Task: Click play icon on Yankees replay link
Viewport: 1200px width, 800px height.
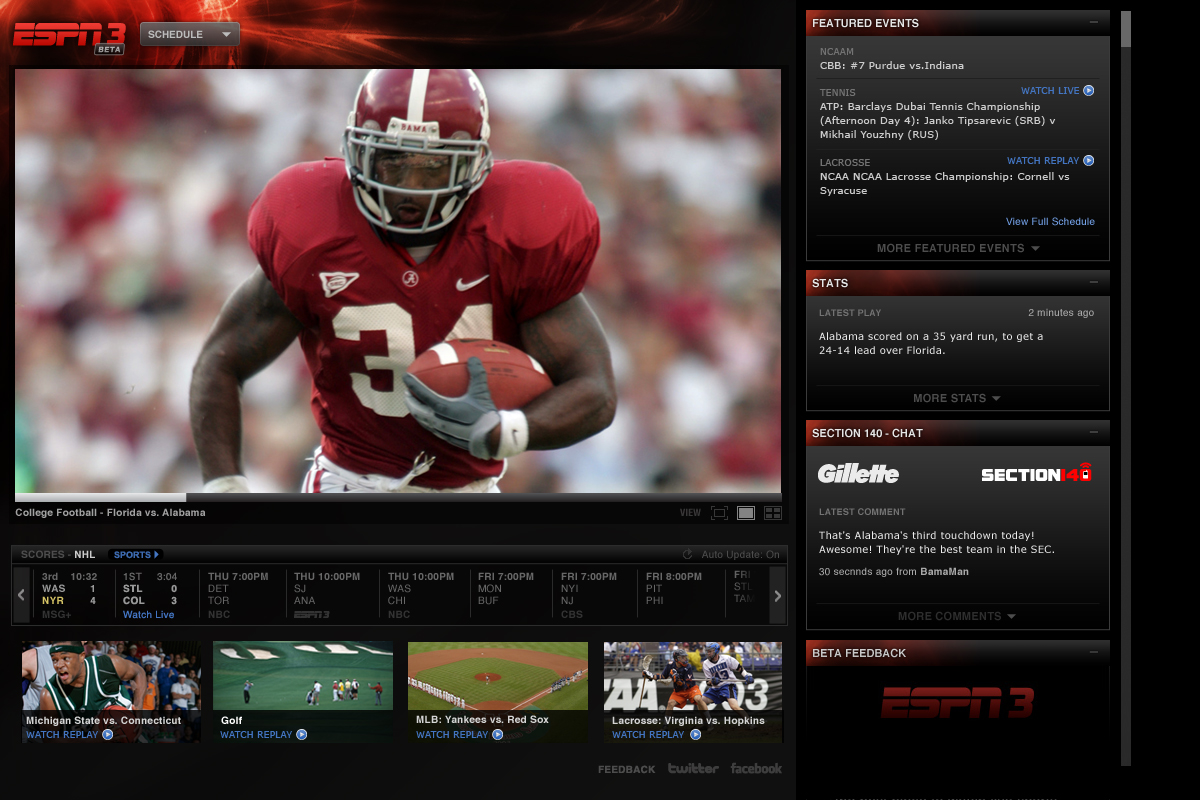Action: [497, 734]
